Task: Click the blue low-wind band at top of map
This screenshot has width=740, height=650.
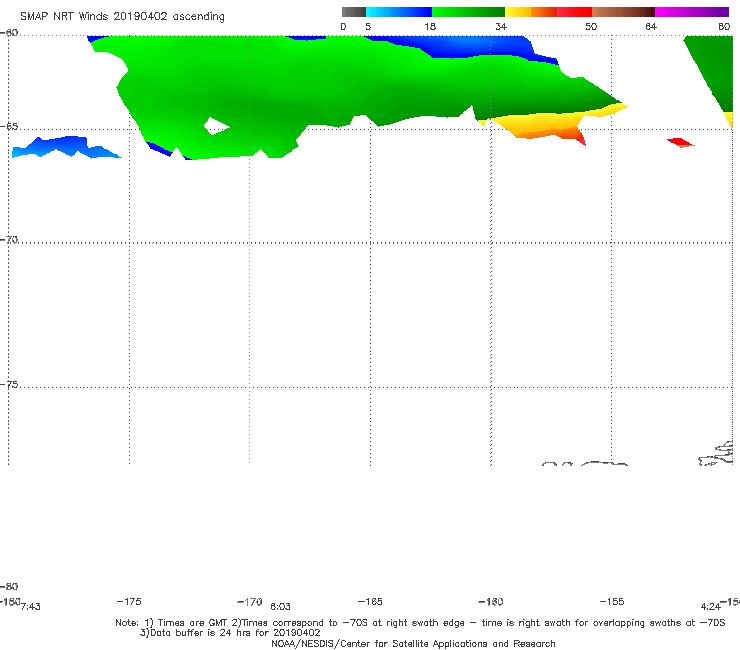Action: [472, 46]
